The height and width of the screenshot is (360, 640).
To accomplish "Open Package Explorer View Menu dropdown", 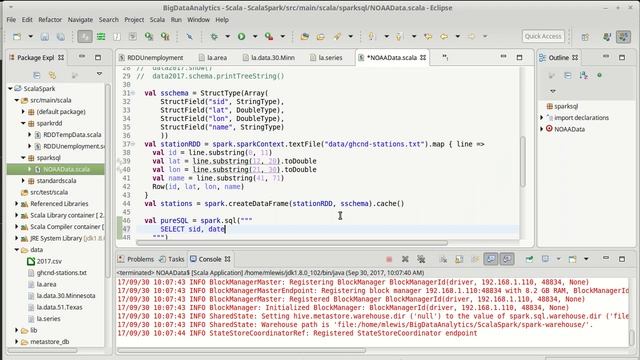I will point(99,74).
